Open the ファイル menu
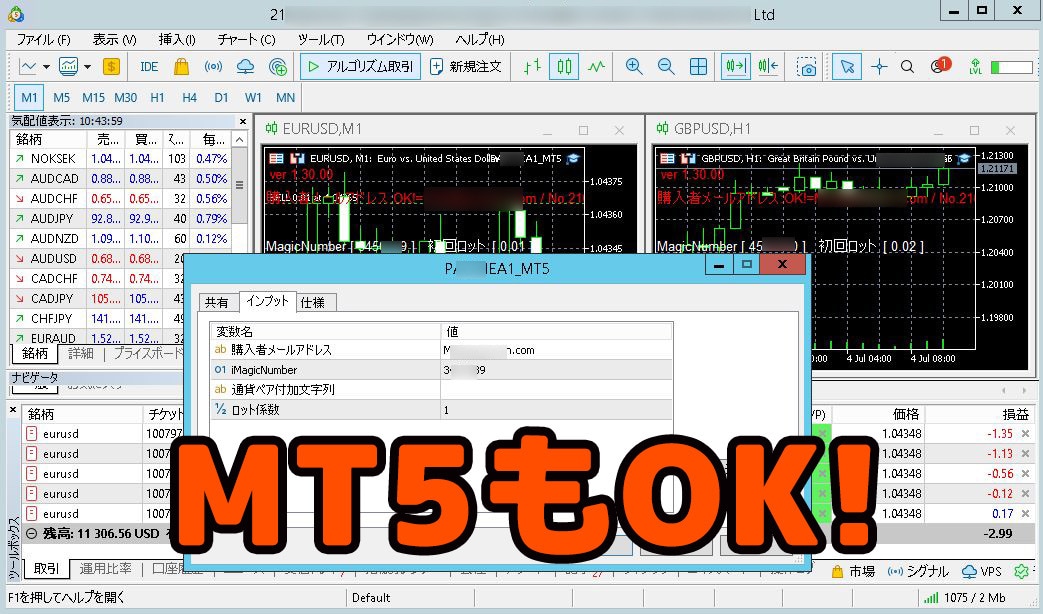1043x614 pixels. pyautogui.click(x=43, y=40)
